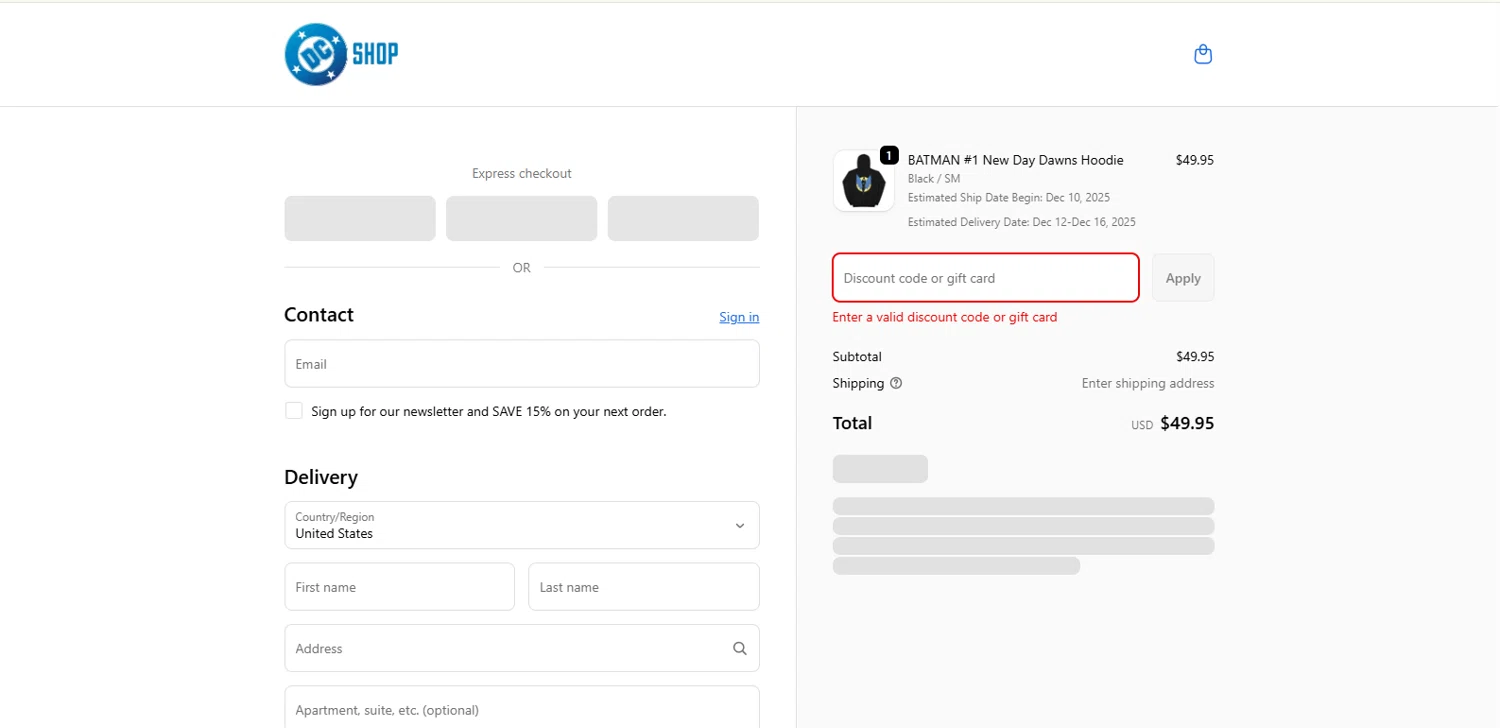1500x728 pixels.
Task: Click the shipping help question mark icon
Action: pos(896,383)
